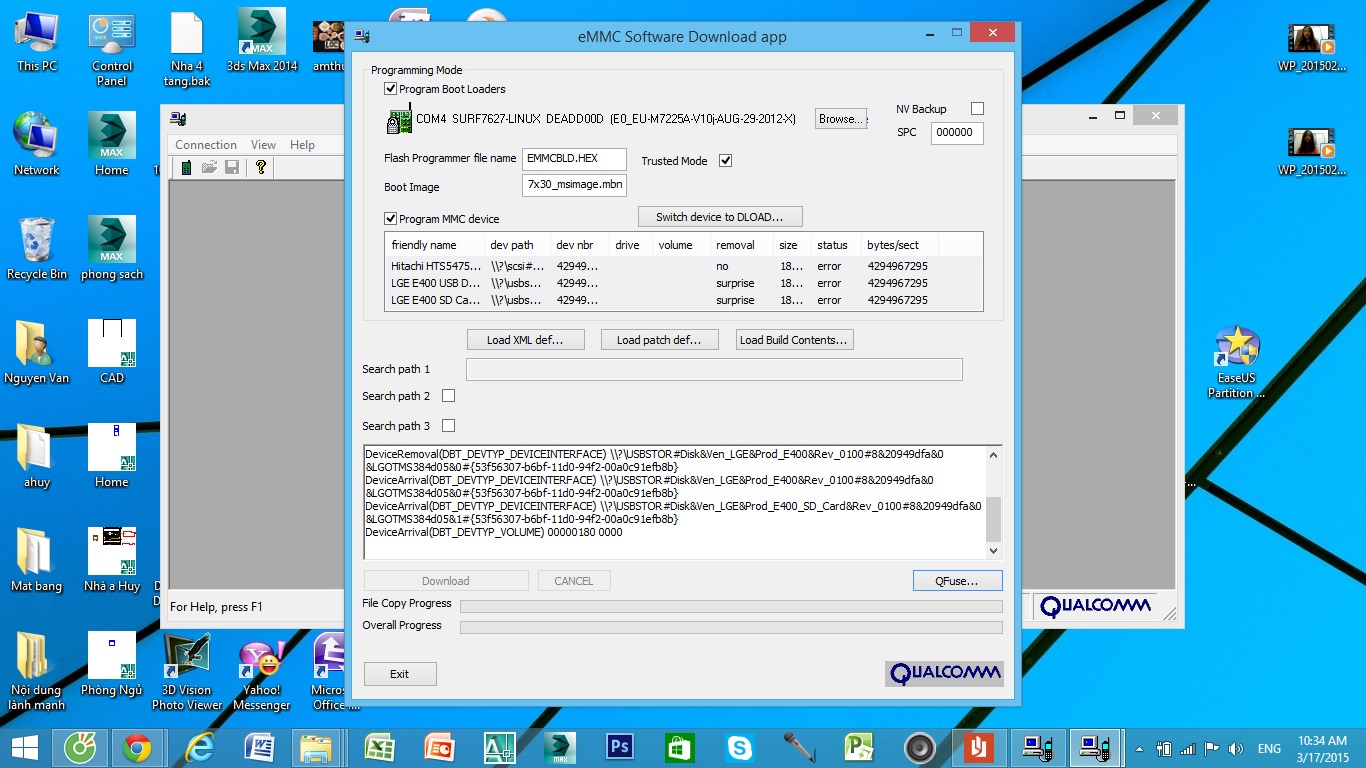The image size is (1366, 768).
Task: Click Load patch def... button
Action: click(659, 340)
